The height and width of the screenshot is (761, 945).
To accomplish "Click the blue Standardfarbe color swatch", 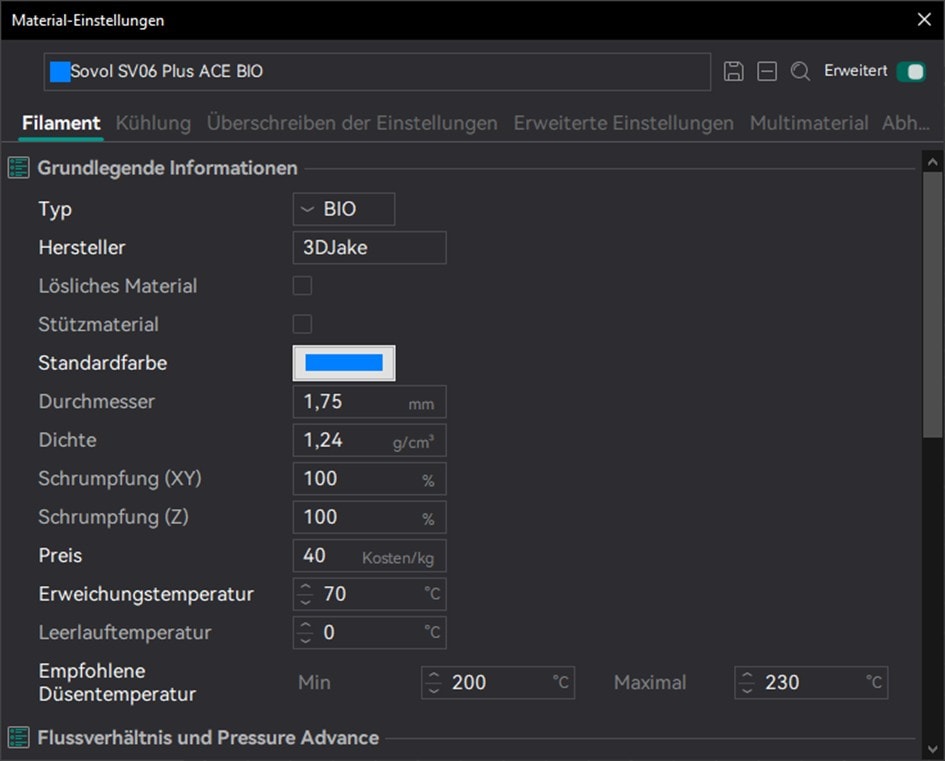I will (x=344, y=363).
